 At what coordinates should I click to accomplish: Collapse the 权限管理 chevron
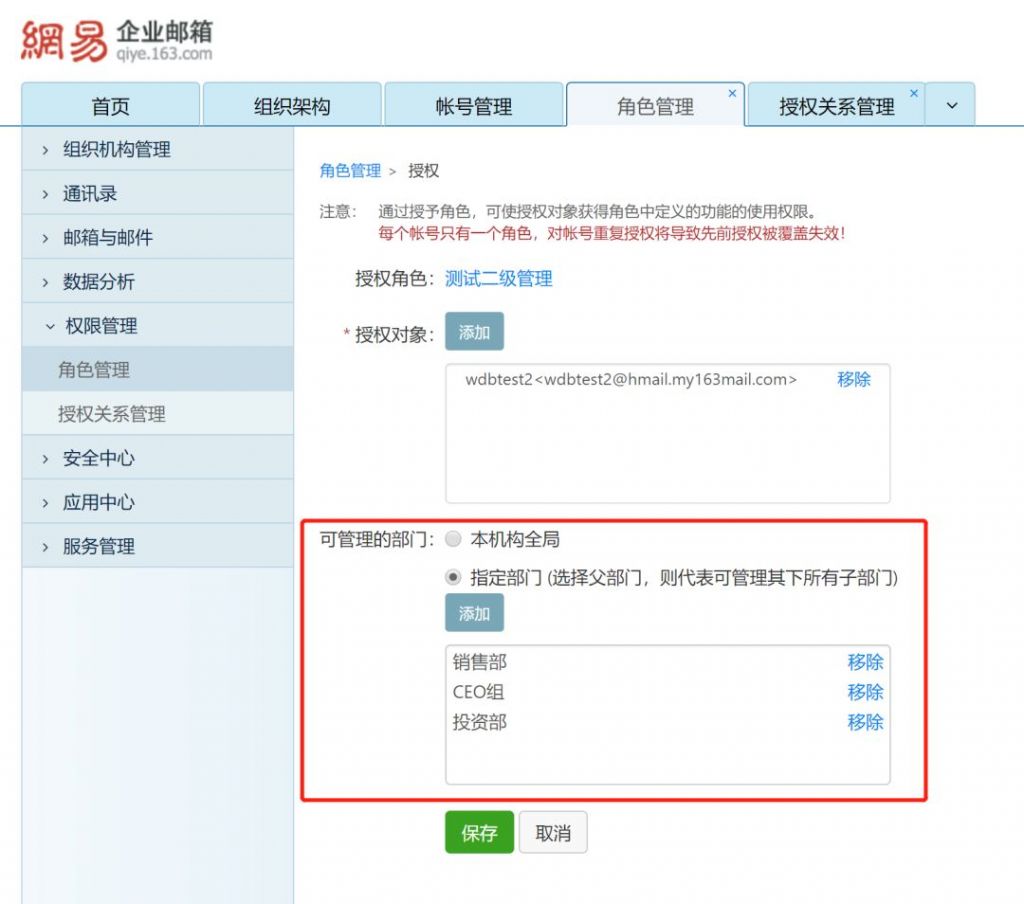click(50, 326)
